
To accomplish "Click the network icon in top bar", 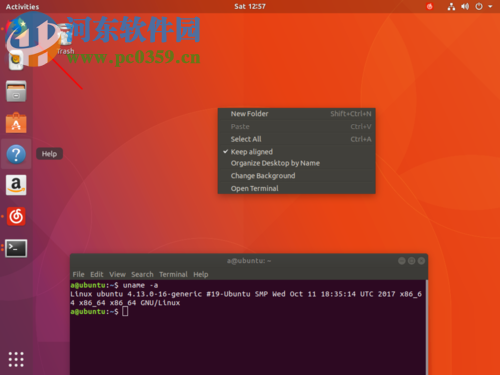I will coord(451,6).
